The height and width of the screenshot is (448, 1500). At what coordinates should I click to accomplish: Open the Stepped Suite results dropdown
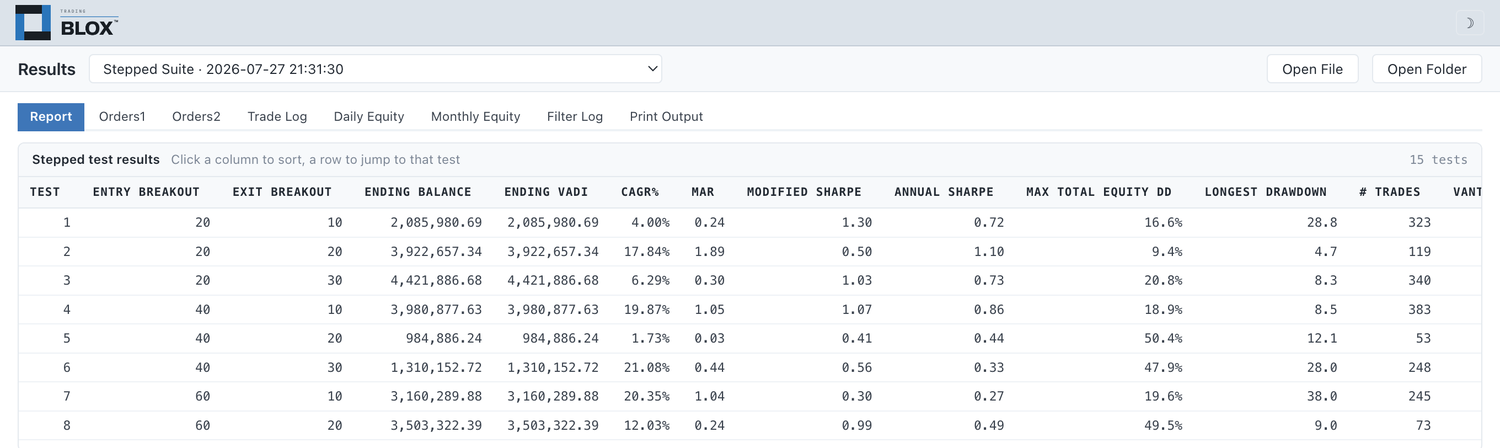click(x=375, y=69)
